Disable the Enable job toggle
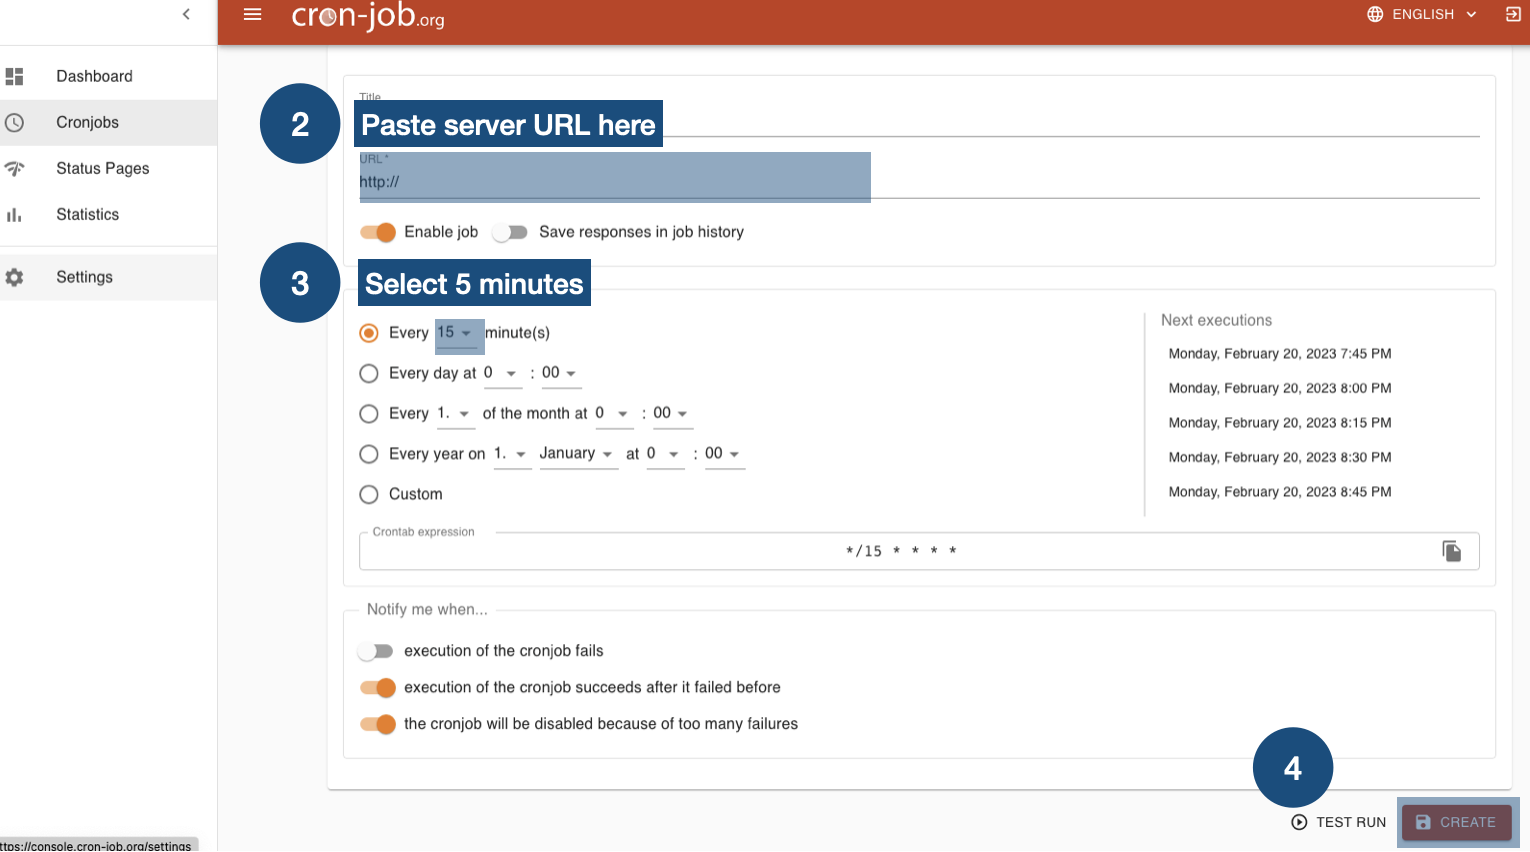Screen dimensions: 1530x852 click(377, 232)
